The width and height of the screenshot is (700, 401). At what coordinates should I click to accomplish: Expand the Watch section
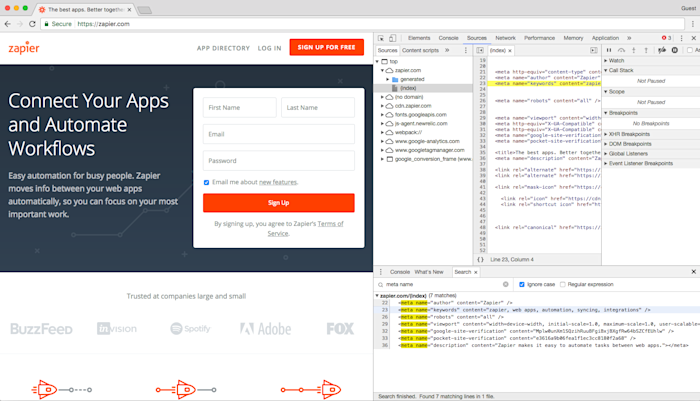606,61
